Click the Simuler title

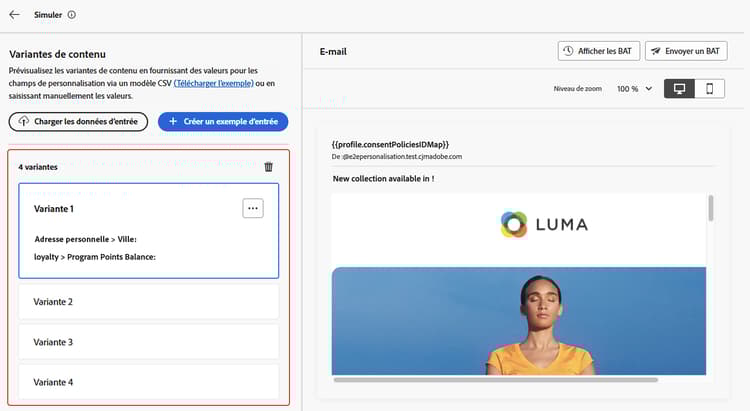coord(48,15)
